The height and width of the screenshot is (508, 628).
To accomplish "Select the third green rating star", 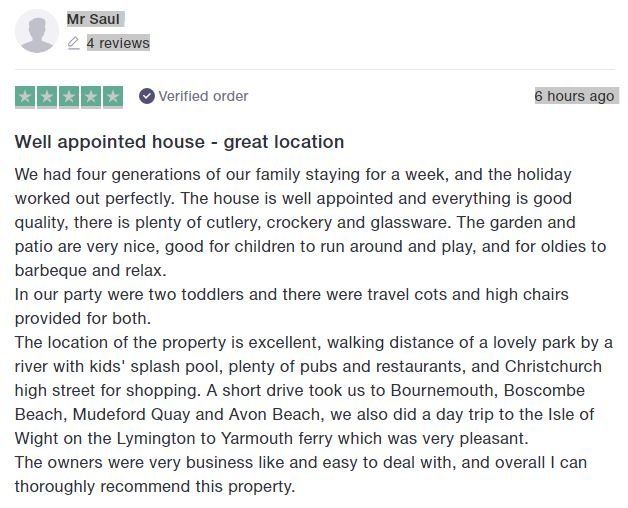I will click(69, 97).
